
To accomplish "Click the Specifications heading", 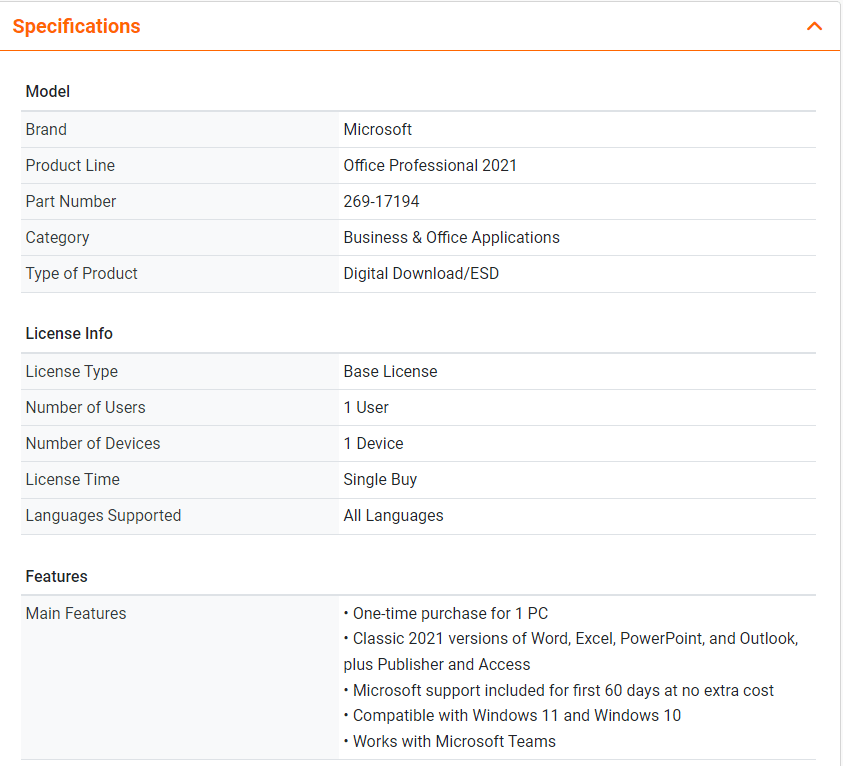I will coord(76,26).
